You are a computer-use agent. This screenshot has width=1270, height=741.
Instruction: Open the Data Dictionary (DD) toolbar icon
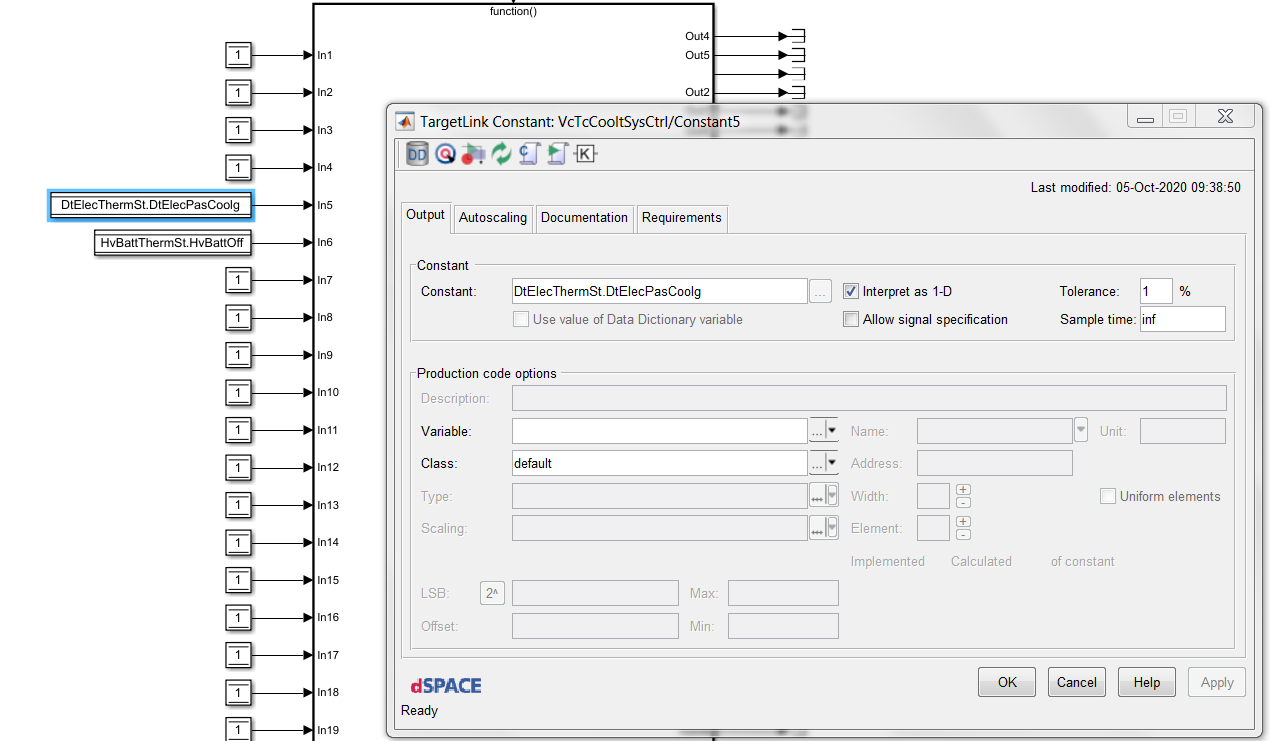pos(417,153)
